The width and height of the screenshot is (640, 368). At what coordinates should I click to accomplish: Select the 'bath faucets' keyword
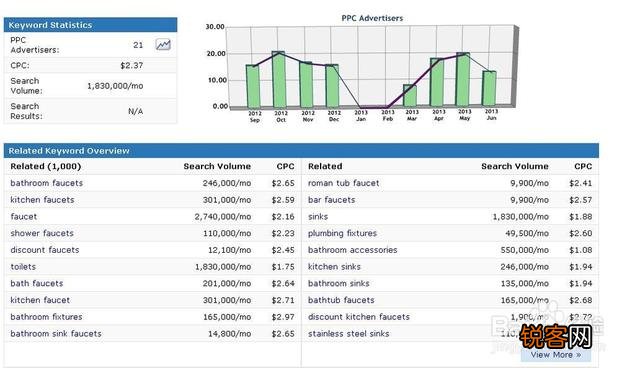pos(37,284)
